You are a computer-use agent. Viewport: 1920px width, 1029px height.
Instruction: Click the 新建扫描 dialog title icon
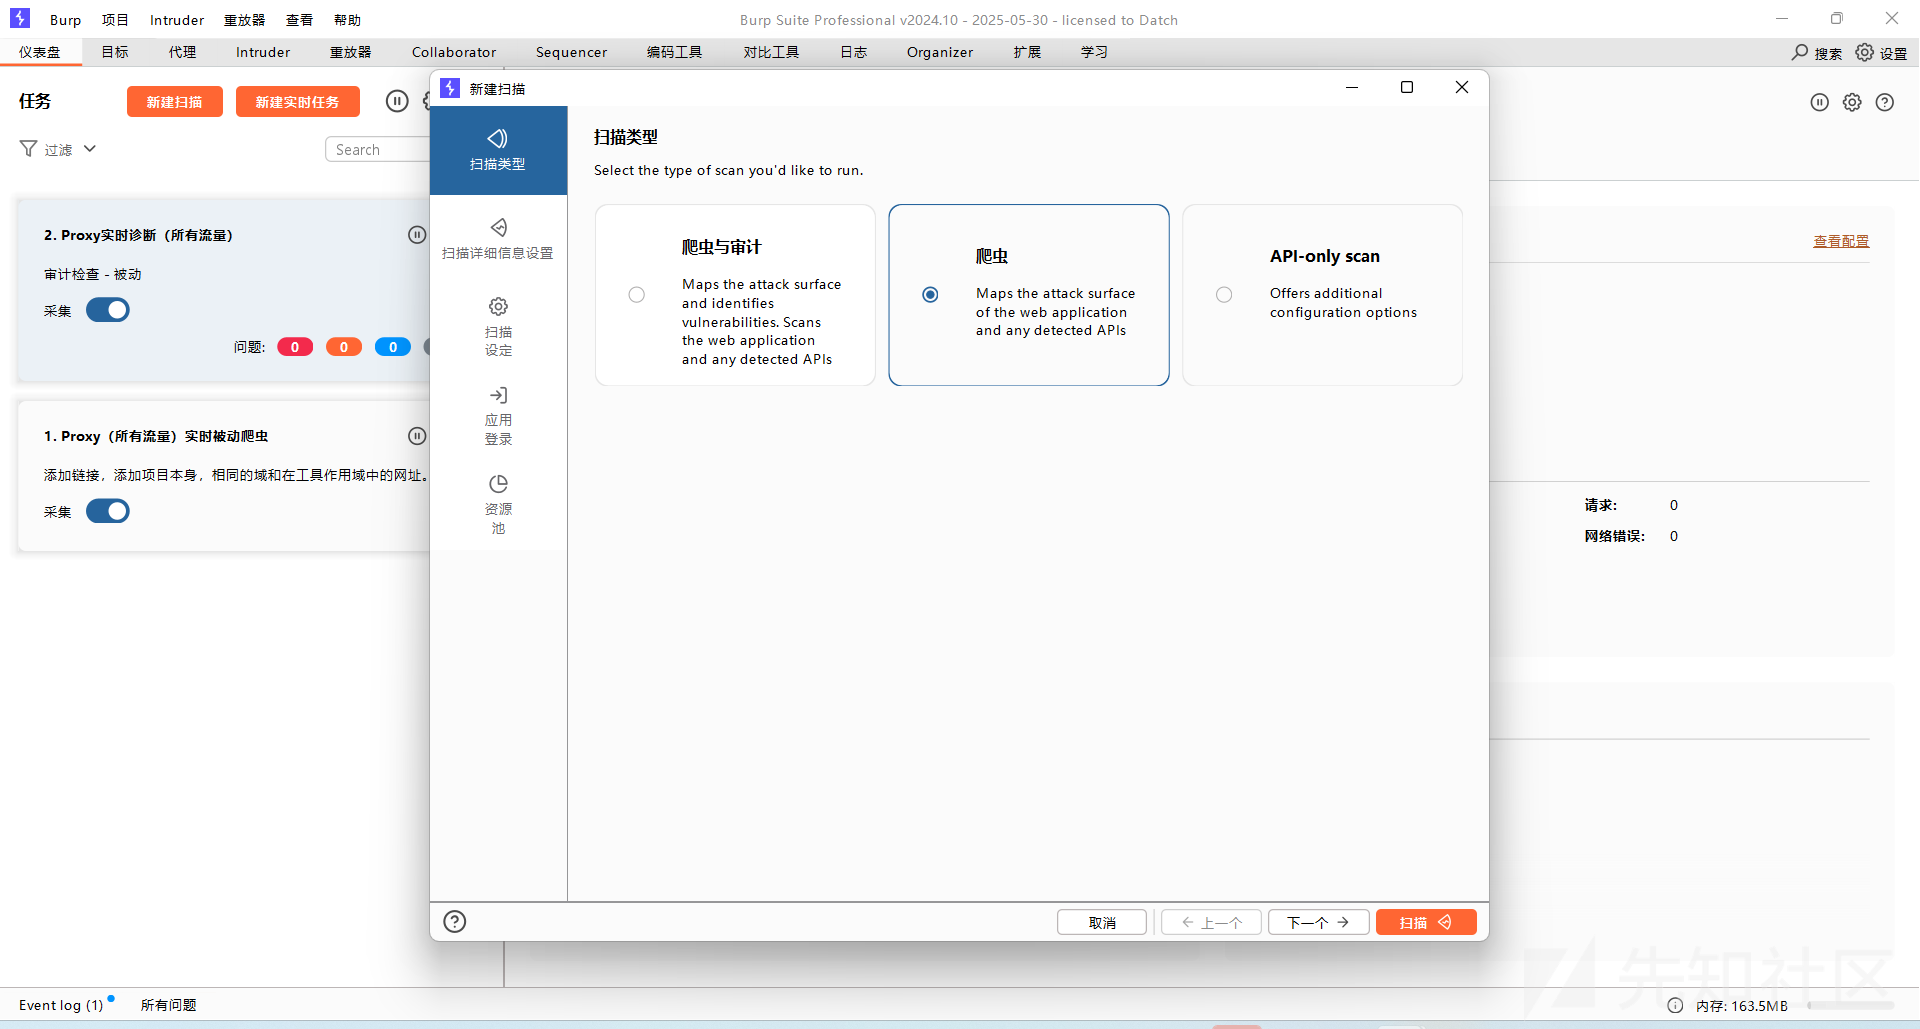(451, 88)
